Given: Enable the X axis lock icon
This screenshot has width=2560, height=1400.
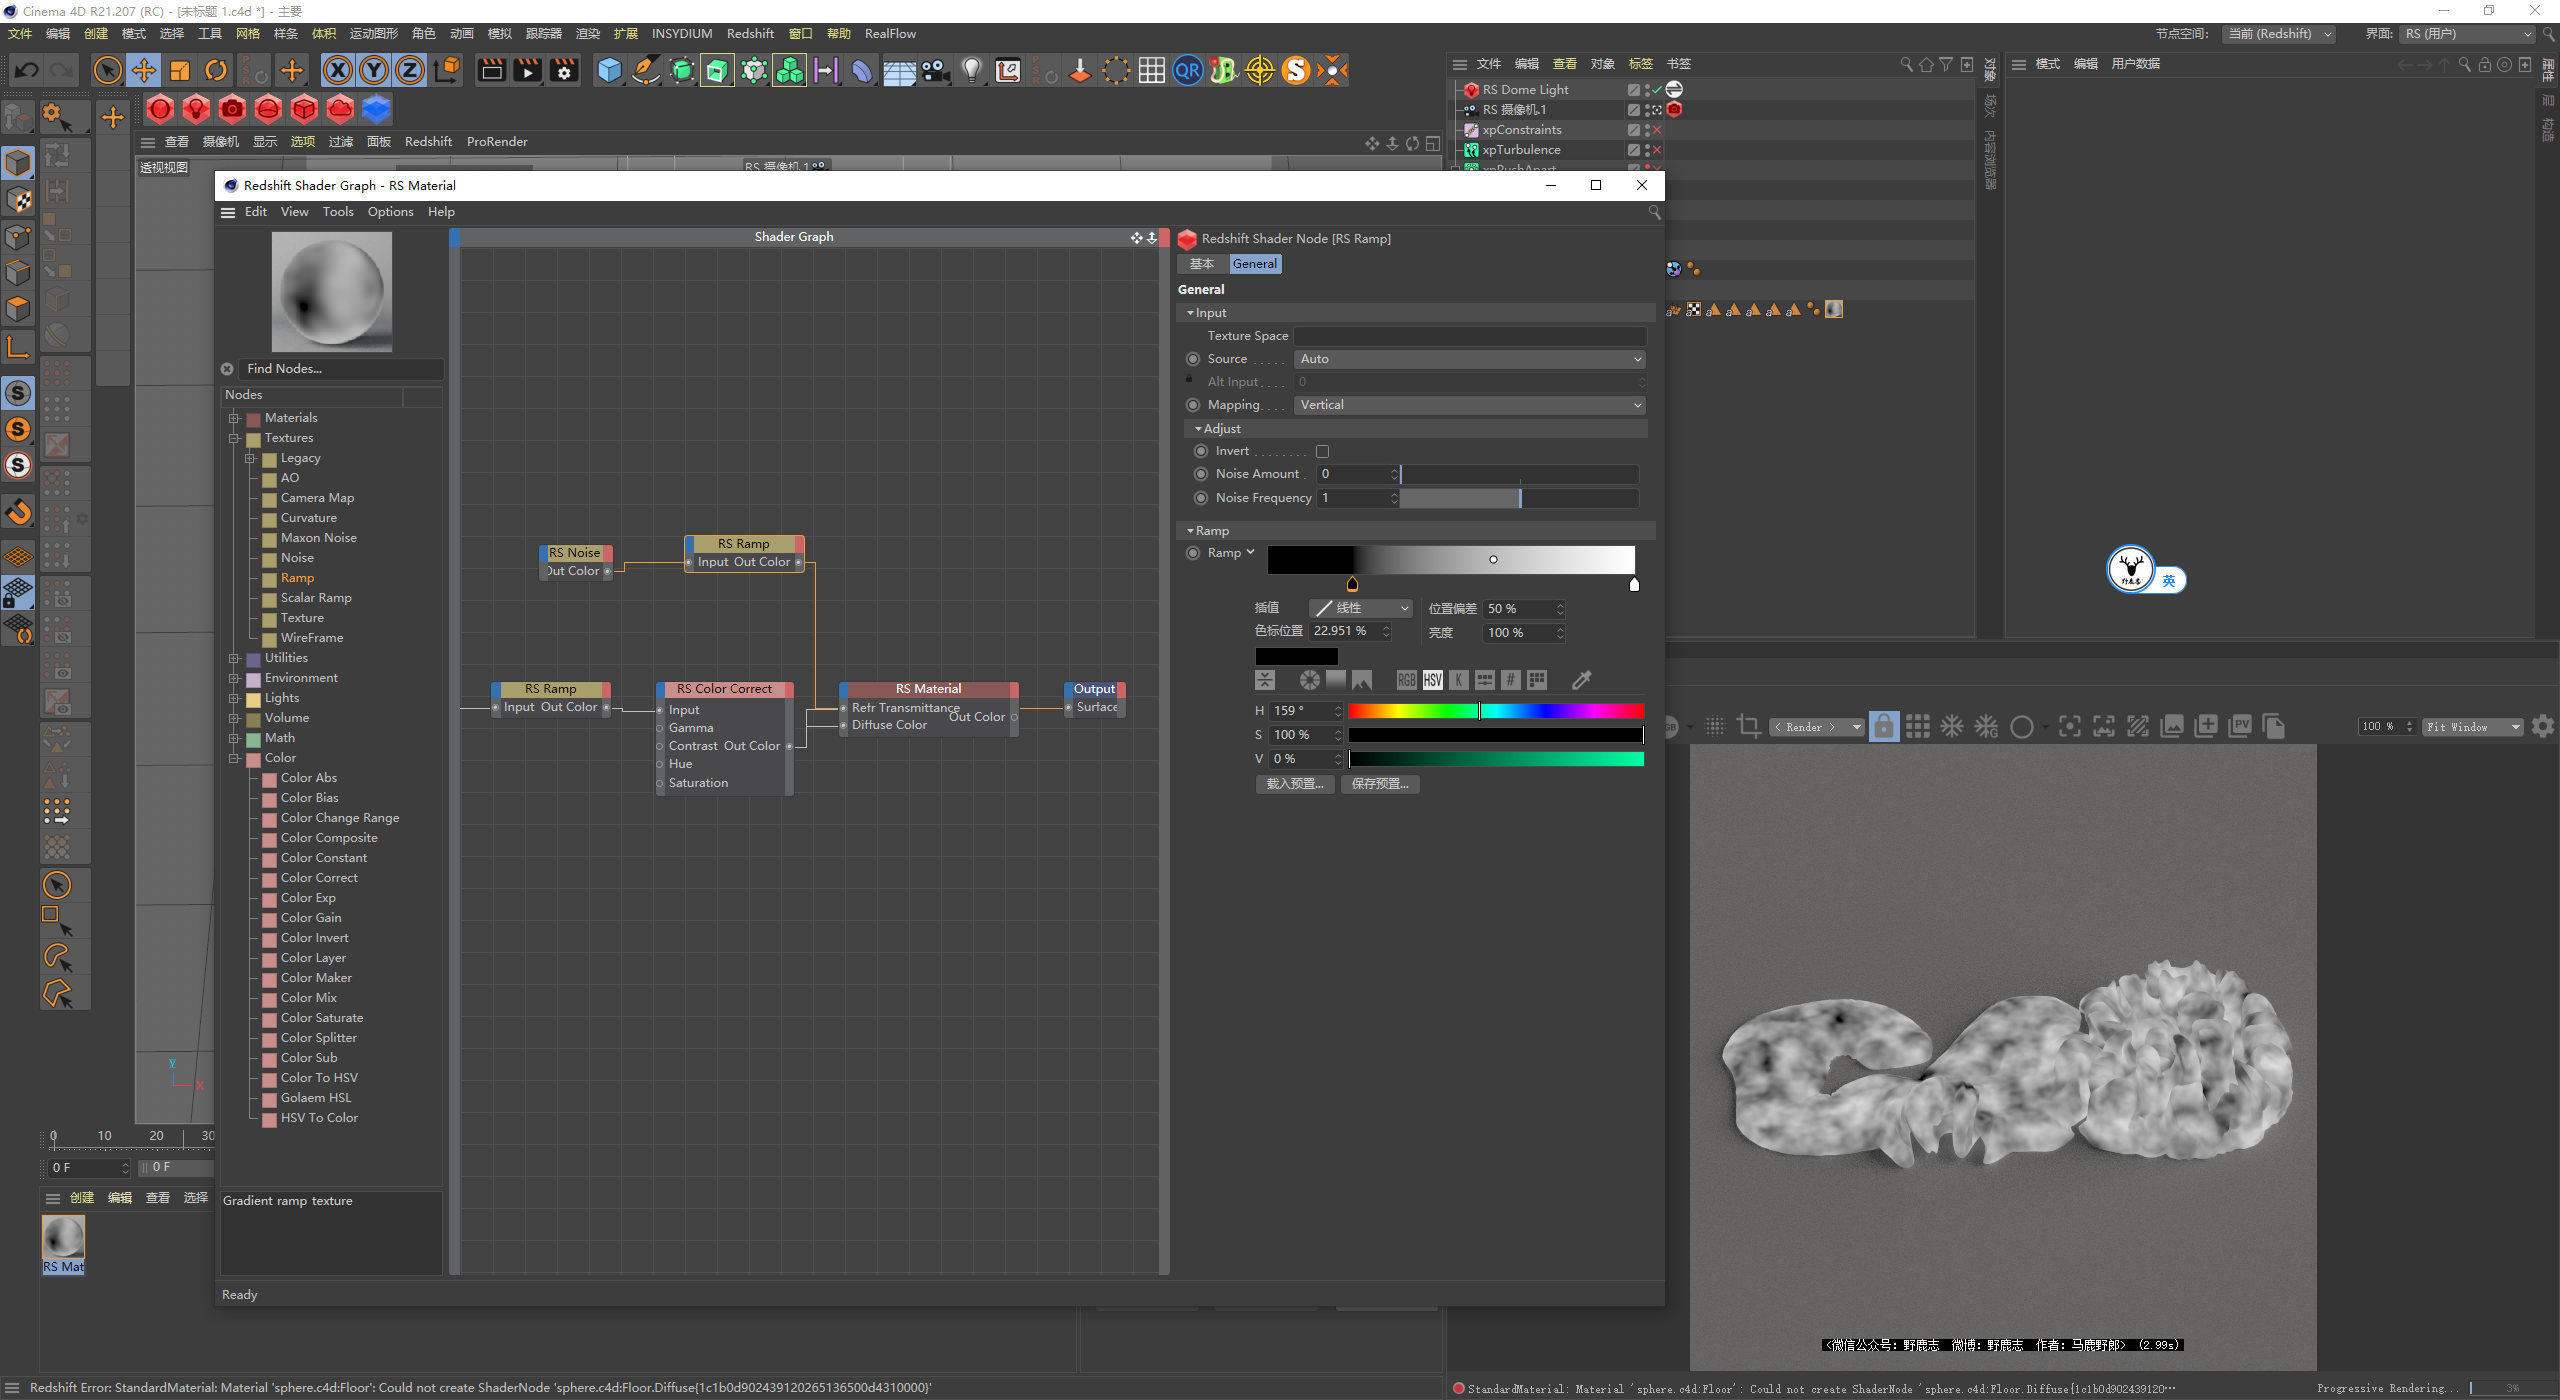Looking at the screenshot, I should [x=338, y=70].
